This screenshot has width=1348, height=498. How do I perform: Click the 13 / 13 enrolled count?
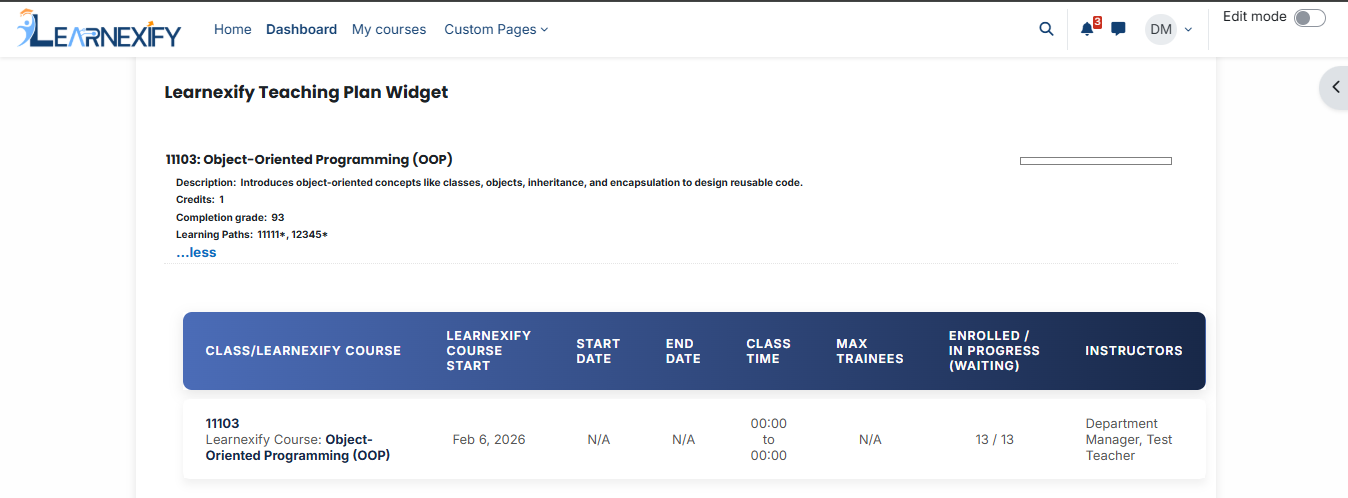(x=995, y=439)
